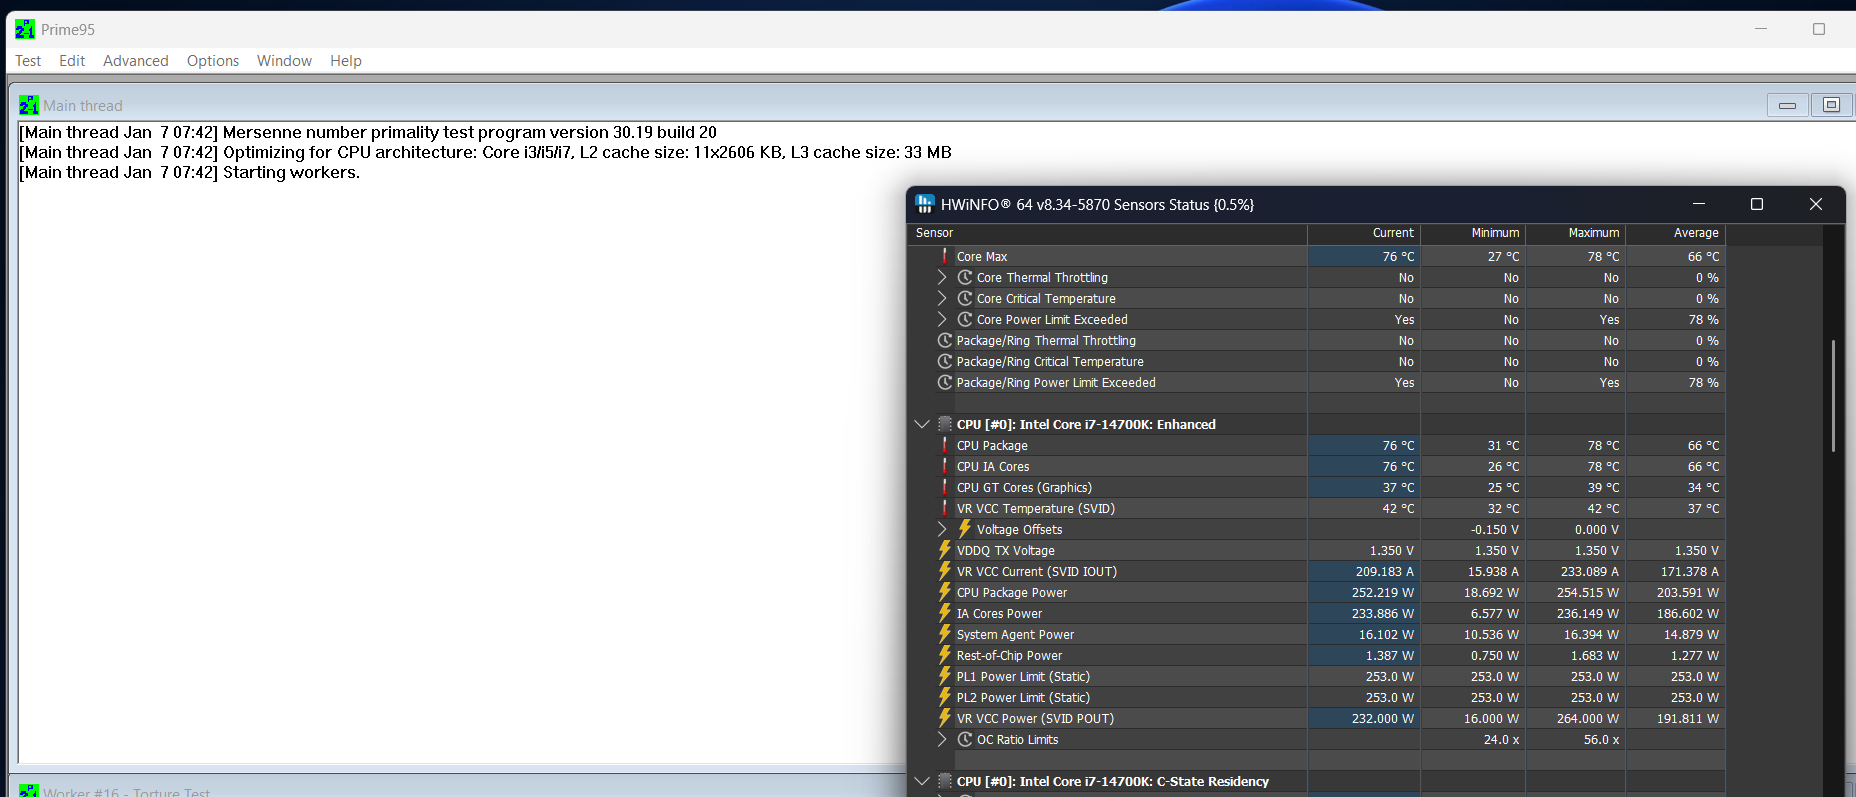The width and height of the screenshot is (1856, 797).
Task: Click the Prime95 icon in the title bar
Action: 25,30
